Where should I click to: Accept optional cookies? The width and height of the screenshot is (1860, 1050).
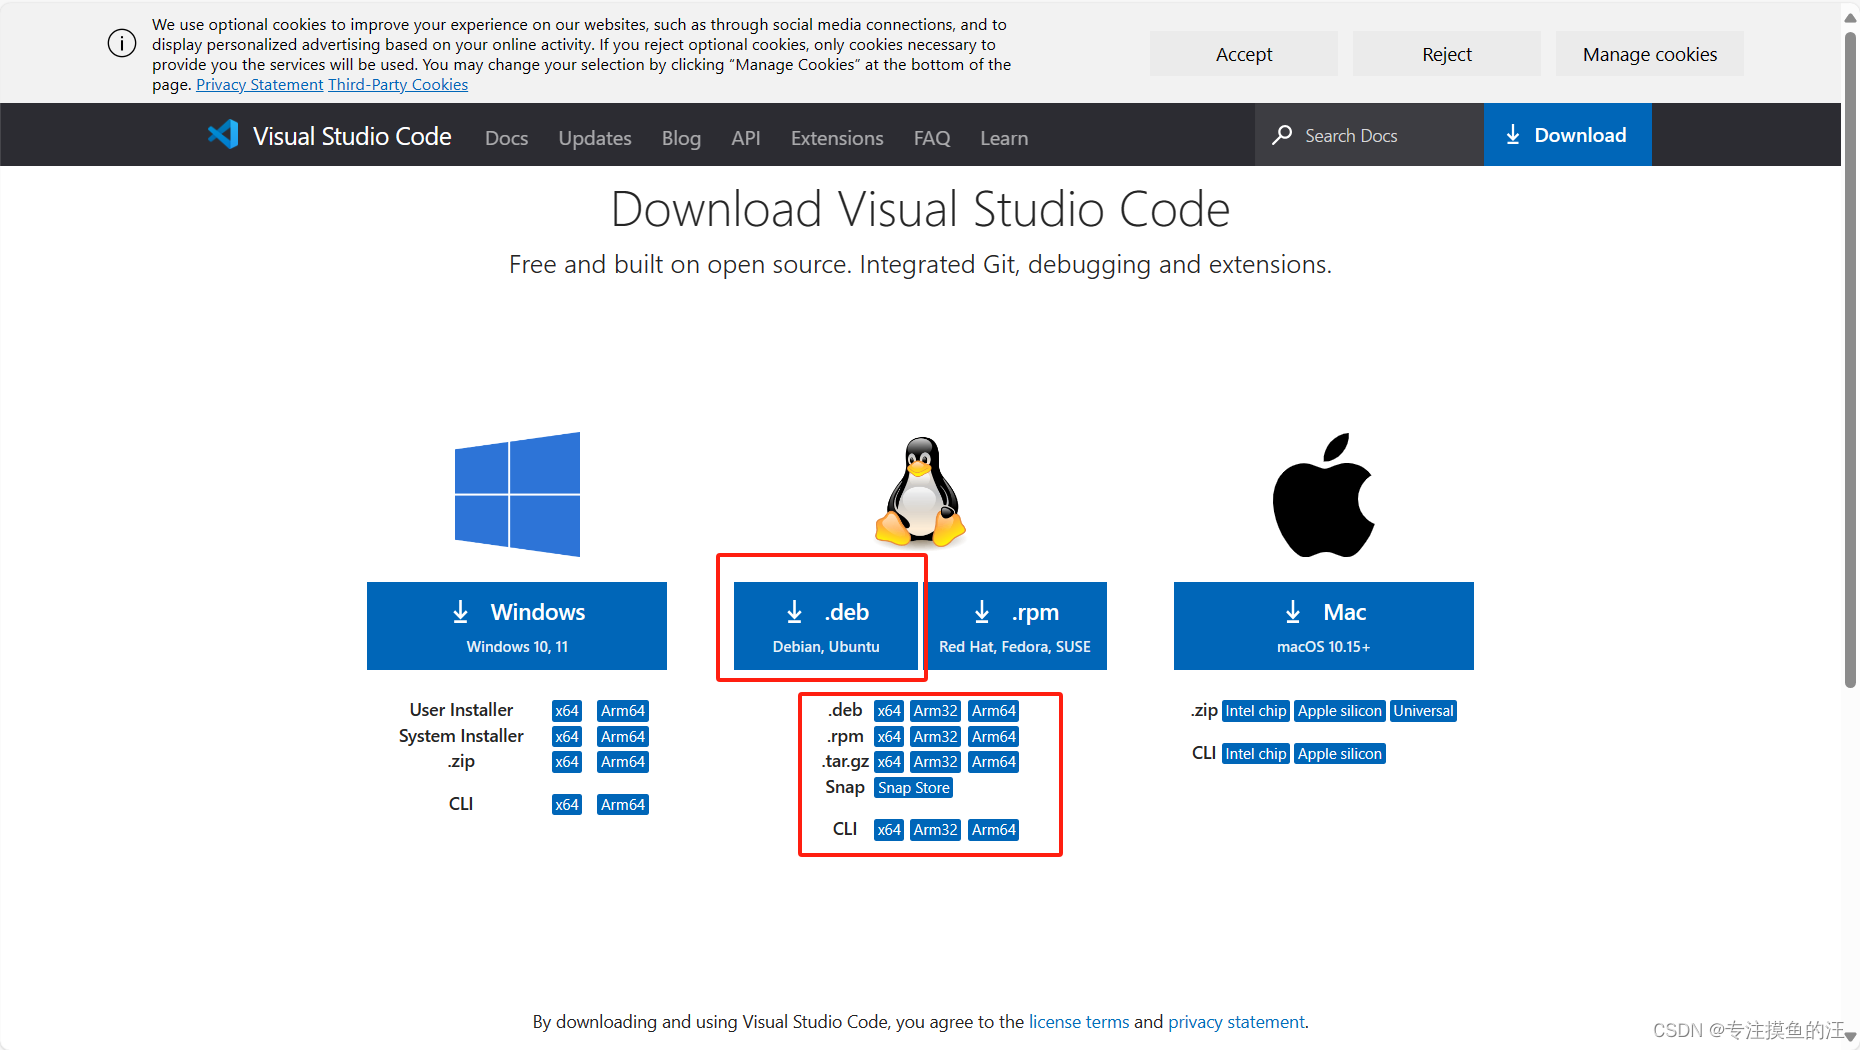click(1244, 54)
